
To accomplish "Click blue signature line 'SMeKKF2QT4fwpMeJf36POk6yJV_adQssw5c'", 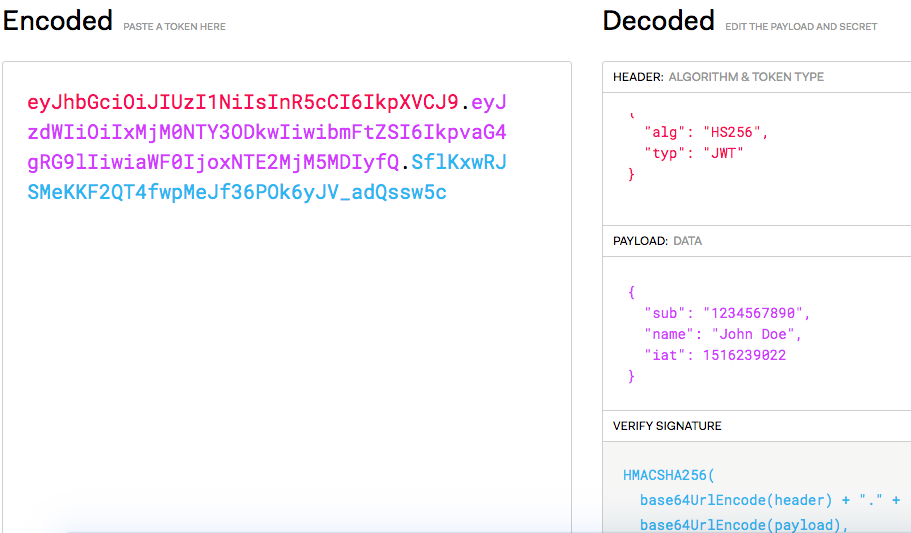I will 237,192.
